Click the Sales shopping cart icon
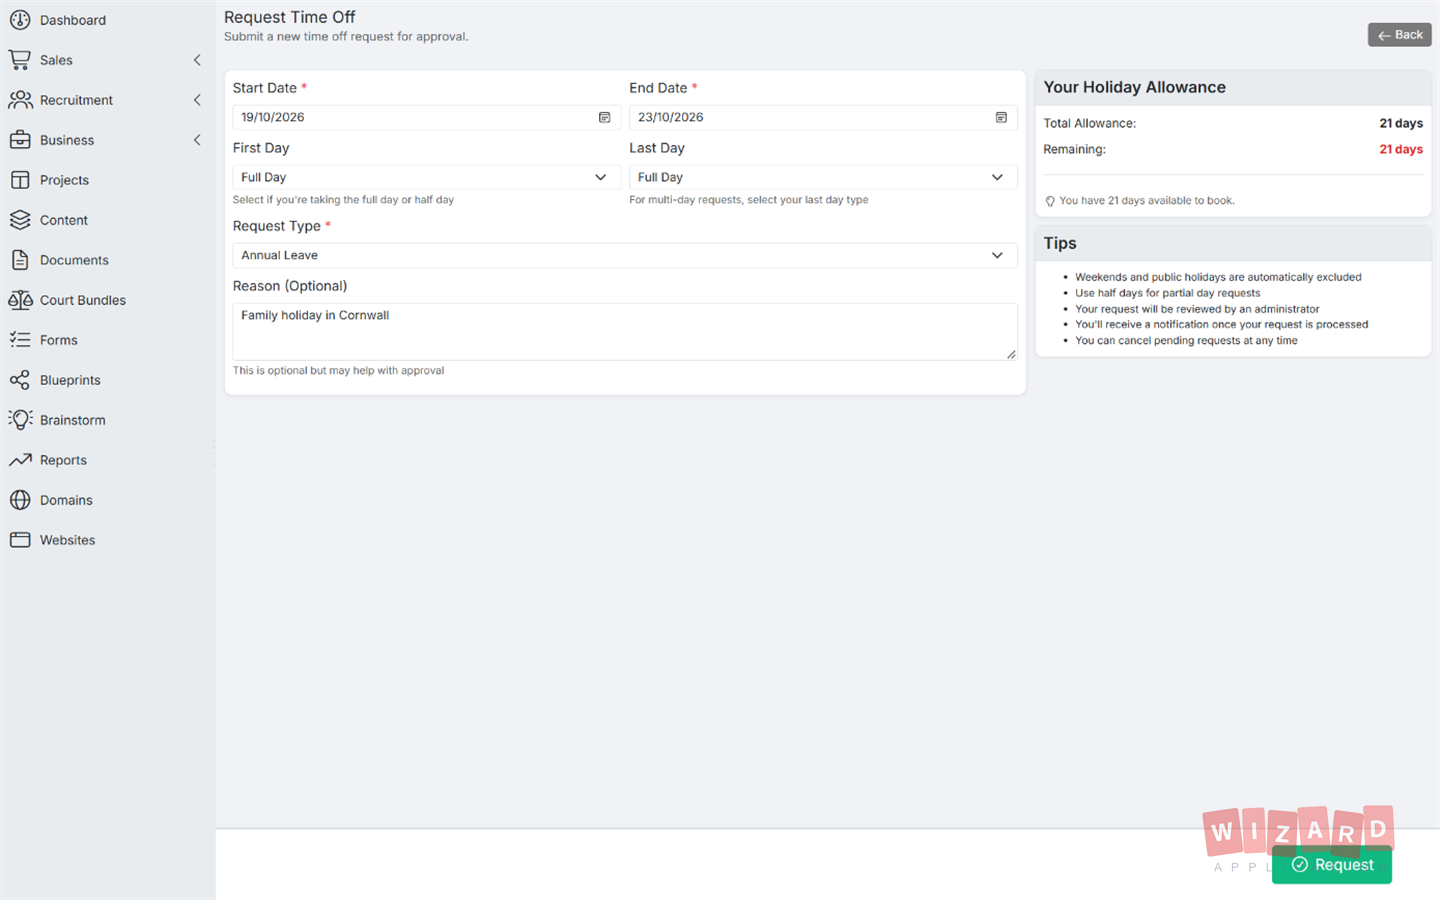Image resolution: width=1440 pixels, height=900 pixels. click(20, 60)
